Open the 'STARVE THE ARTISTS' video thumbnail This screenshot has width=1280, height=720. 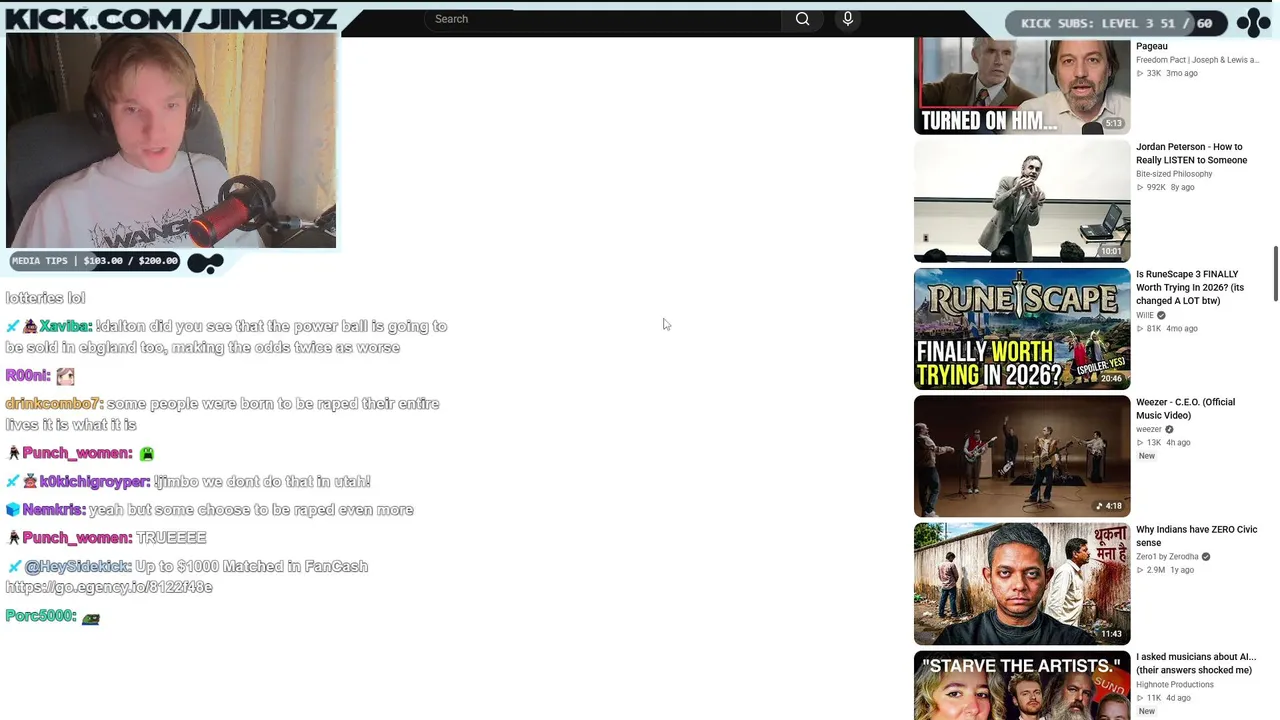click(1022, 686)
